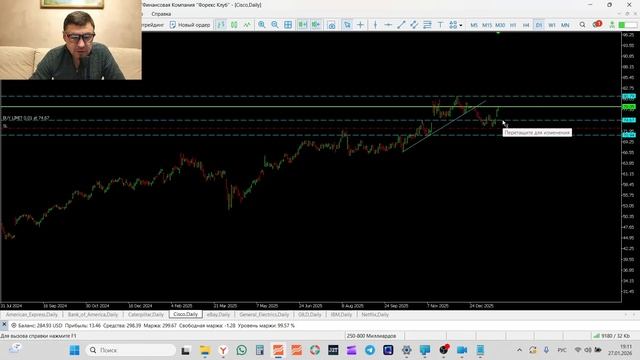This screenshot has height=360, width=640.
Task: Switch timeframe to MN
Action: click(x=565, y=25)
